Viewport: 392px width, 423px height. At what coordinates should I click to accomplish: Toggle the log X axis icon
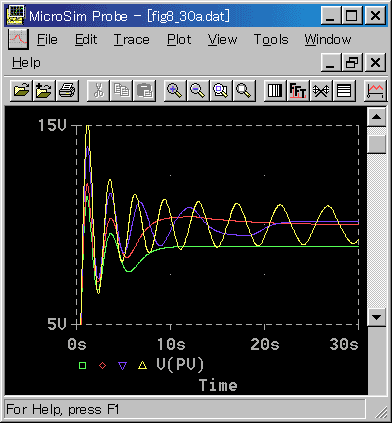click(x=275, y=90)
